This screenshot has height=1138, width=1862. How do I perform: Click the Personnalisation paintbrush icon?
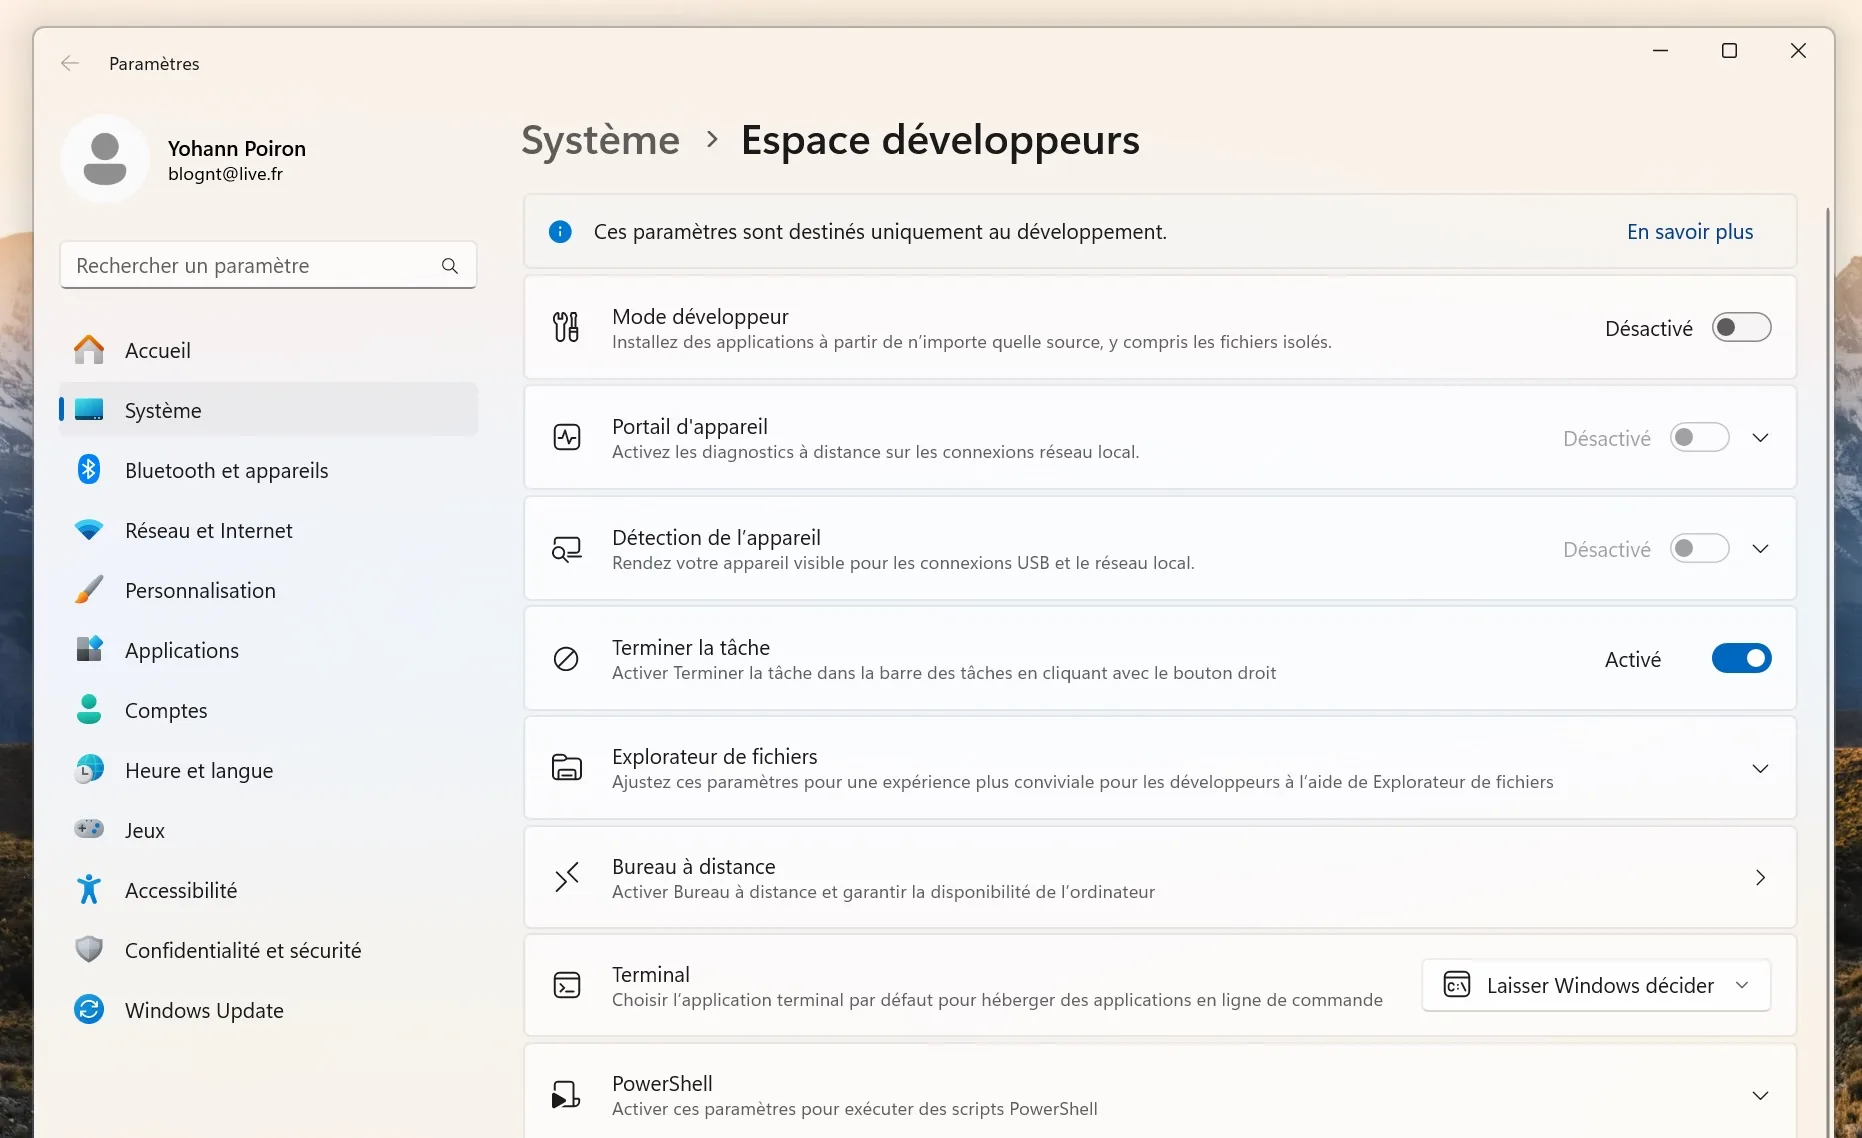click(89, 590)
